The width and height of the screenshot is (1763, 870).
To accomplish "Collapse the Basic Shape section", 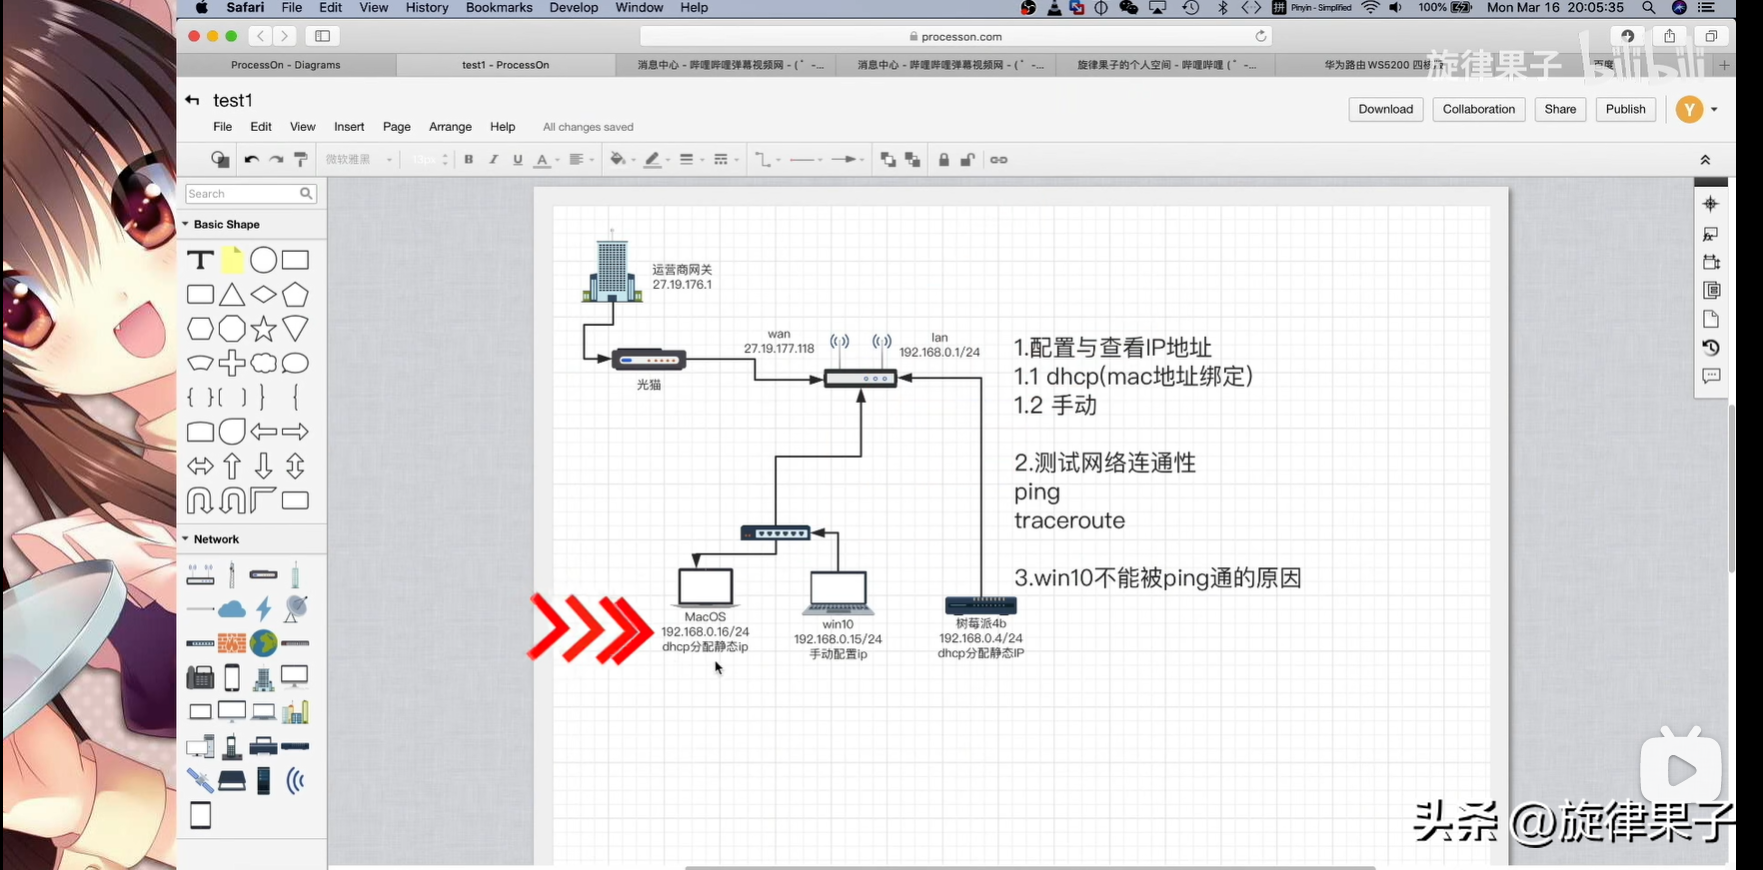I will click(x=186, y=225).
